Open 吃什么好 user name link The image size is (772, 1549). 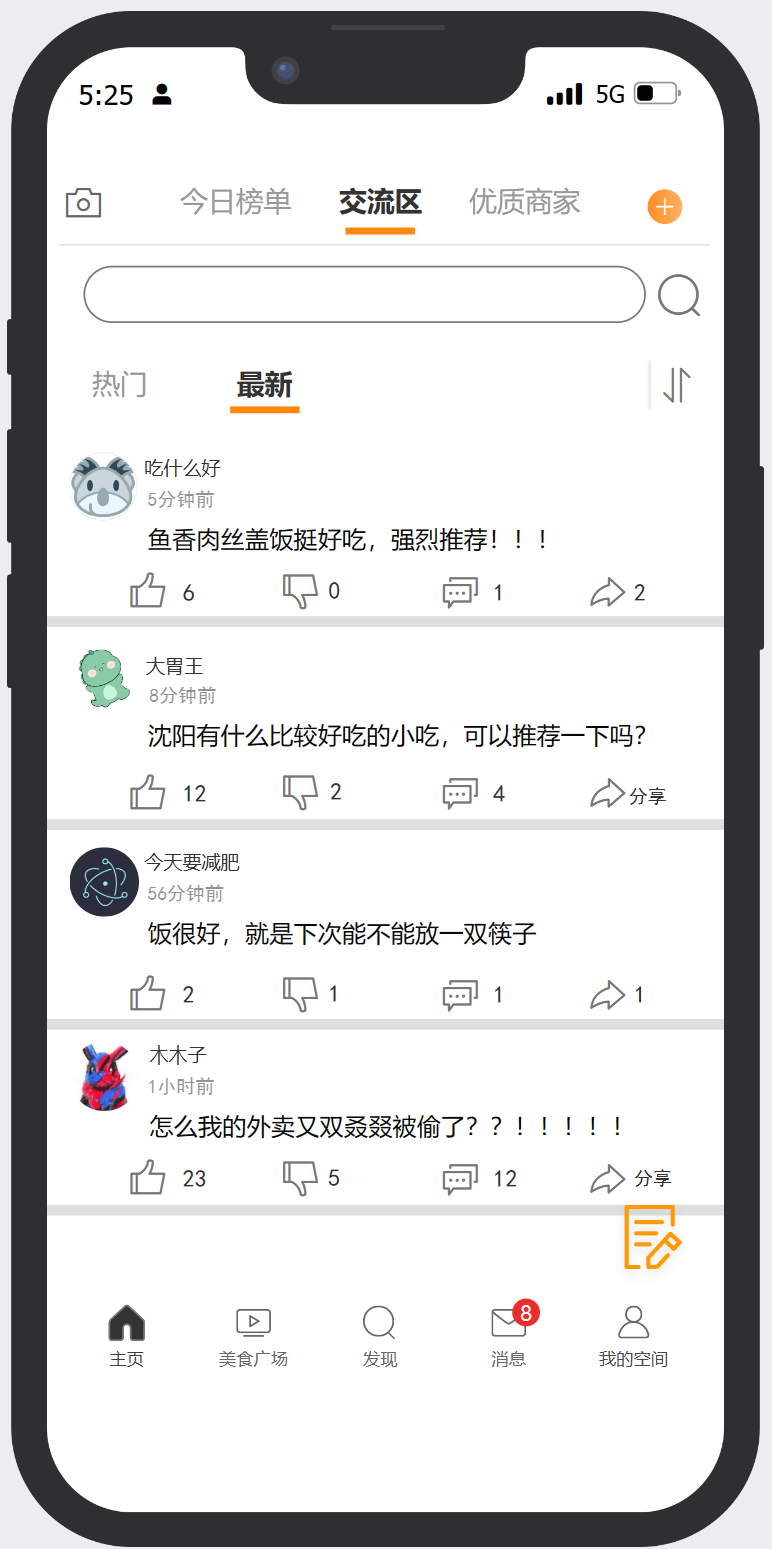coord(182,468)
